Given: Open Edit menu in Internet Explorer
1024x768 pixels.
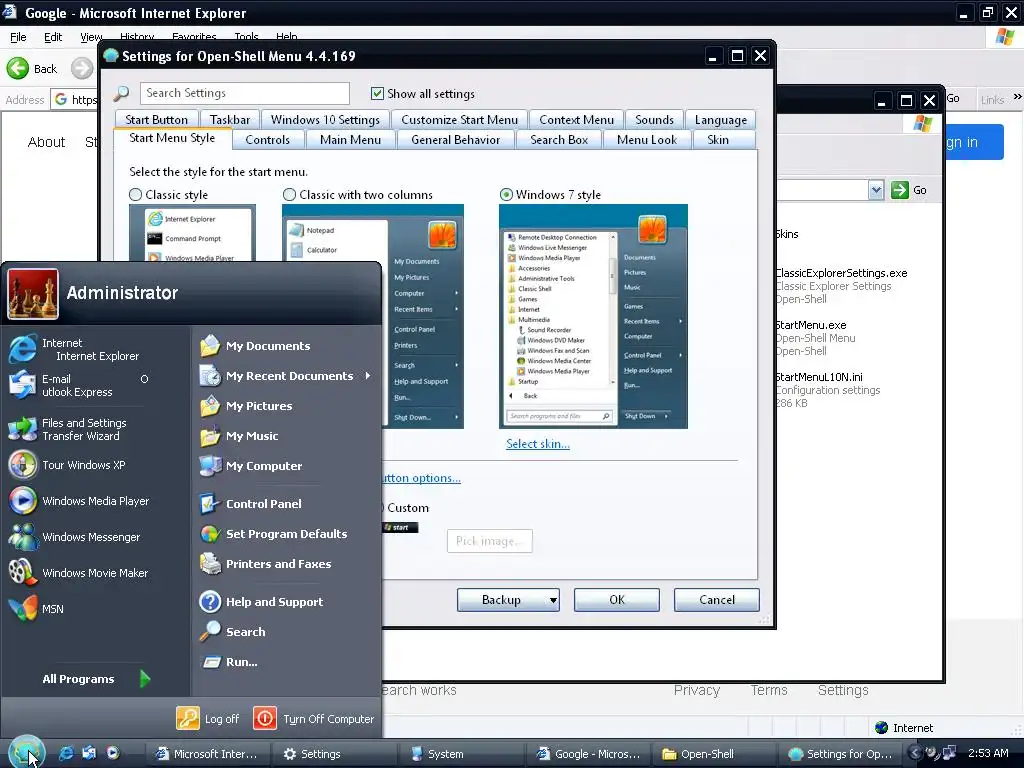Looking at the screenshot, I should point(53,37).
